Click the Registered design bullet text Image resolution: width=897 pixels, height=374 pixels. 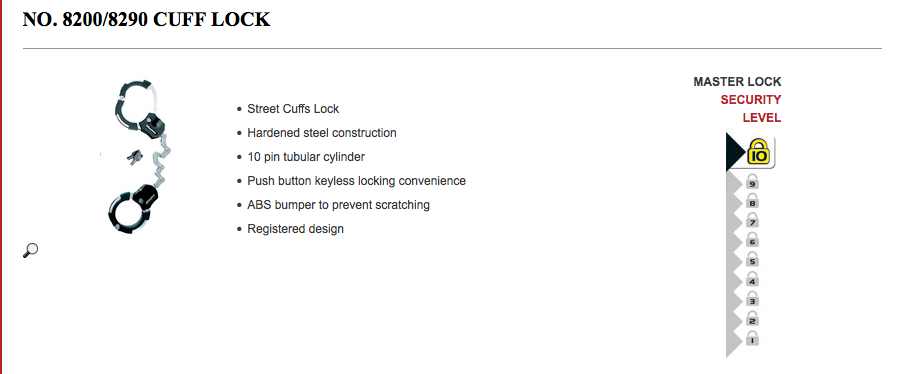(295, 229)
